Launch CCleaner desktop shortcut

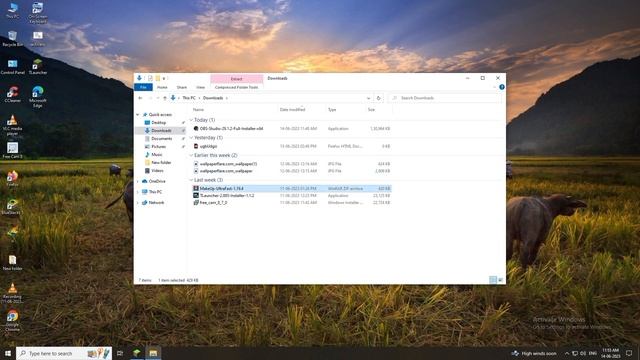pos(12,94)
